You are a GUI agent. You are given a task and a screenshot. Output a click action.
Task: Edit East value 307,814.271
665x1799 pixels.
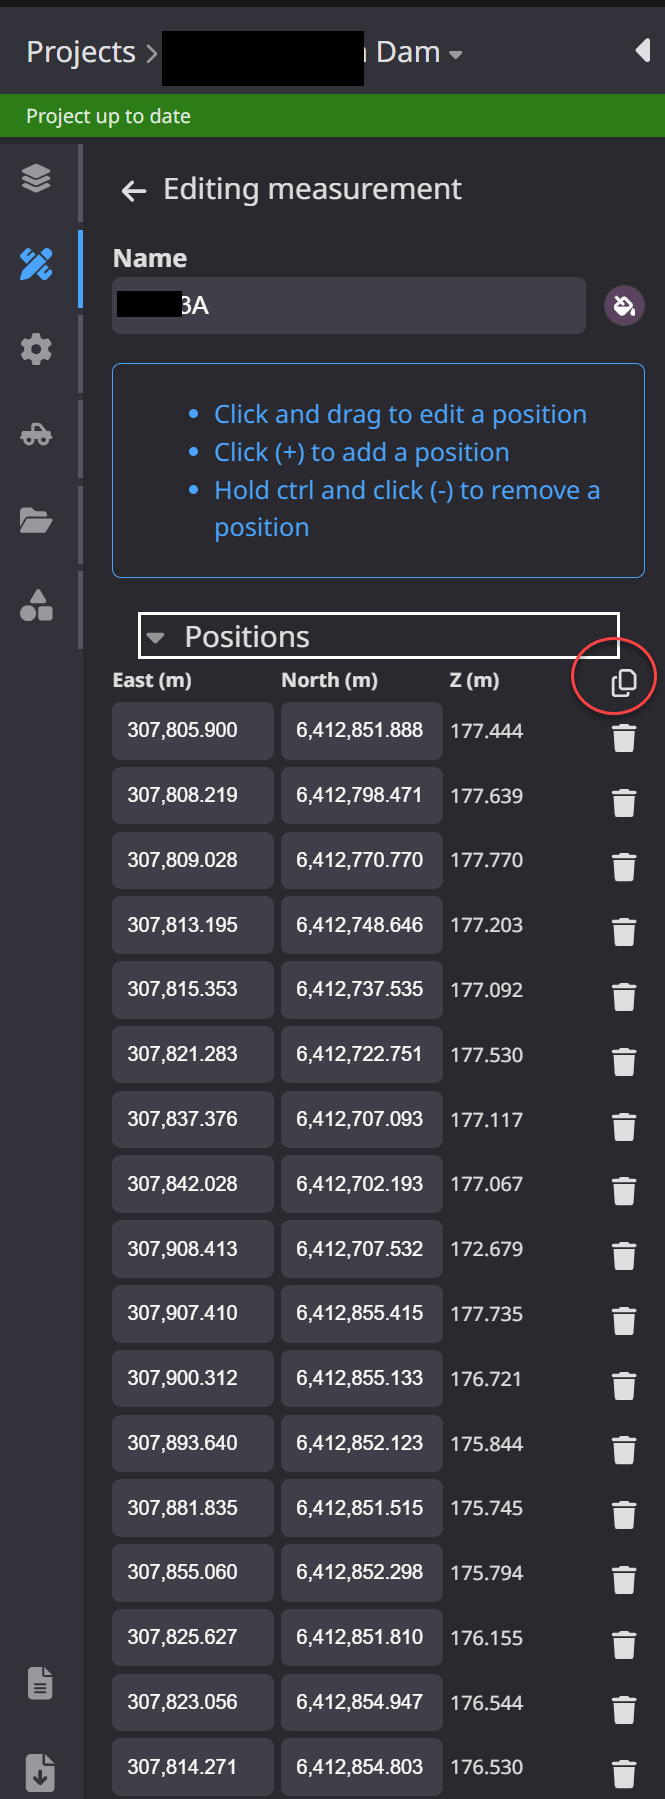coord(193,1767)
